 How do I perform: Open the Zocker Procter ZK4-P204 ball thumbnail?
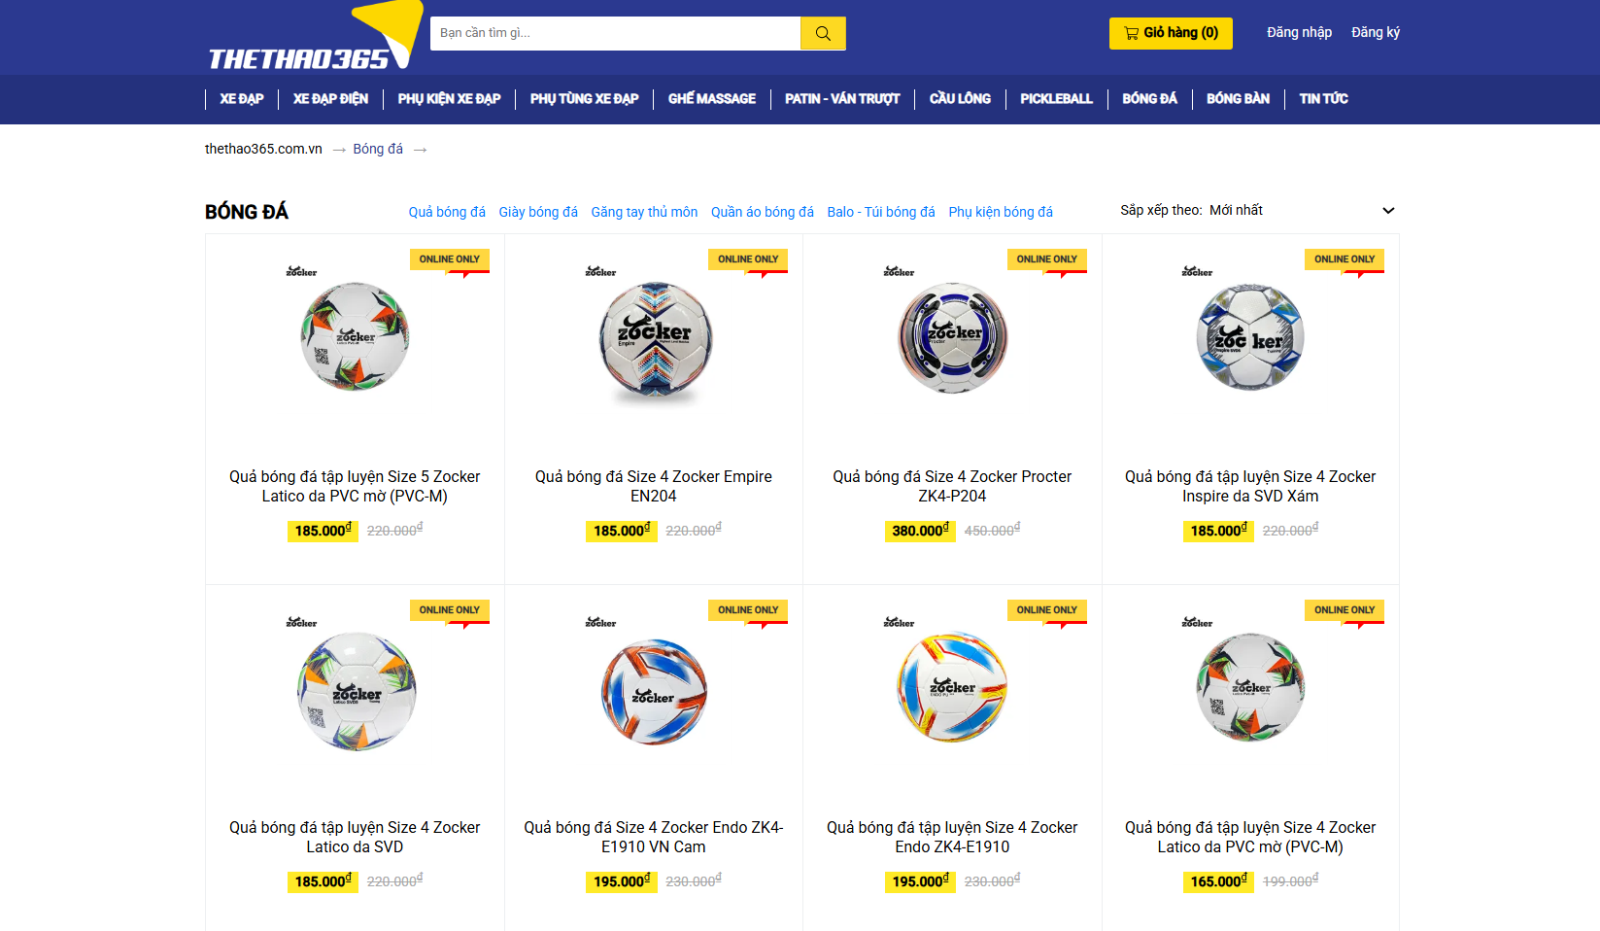click(x=952, y=337)
